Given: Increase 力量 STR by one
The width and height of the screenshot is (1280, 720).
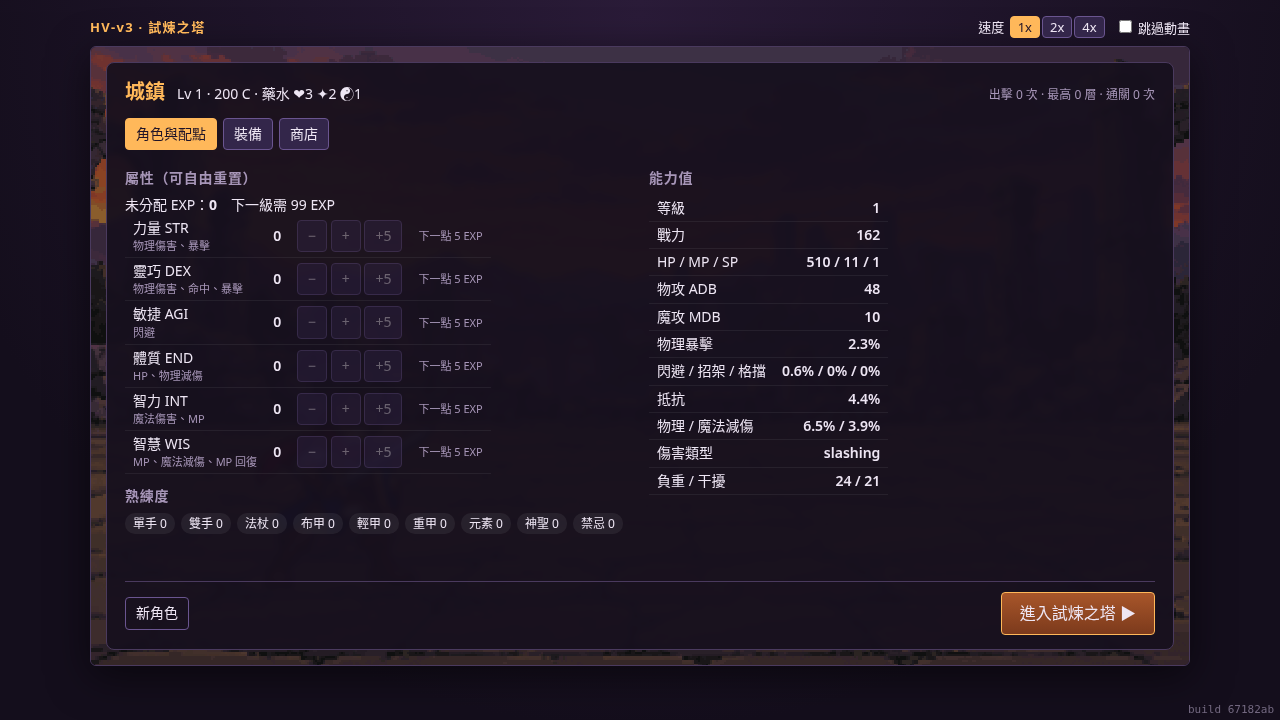Looking at the screenshot, I should pos(346,236).
